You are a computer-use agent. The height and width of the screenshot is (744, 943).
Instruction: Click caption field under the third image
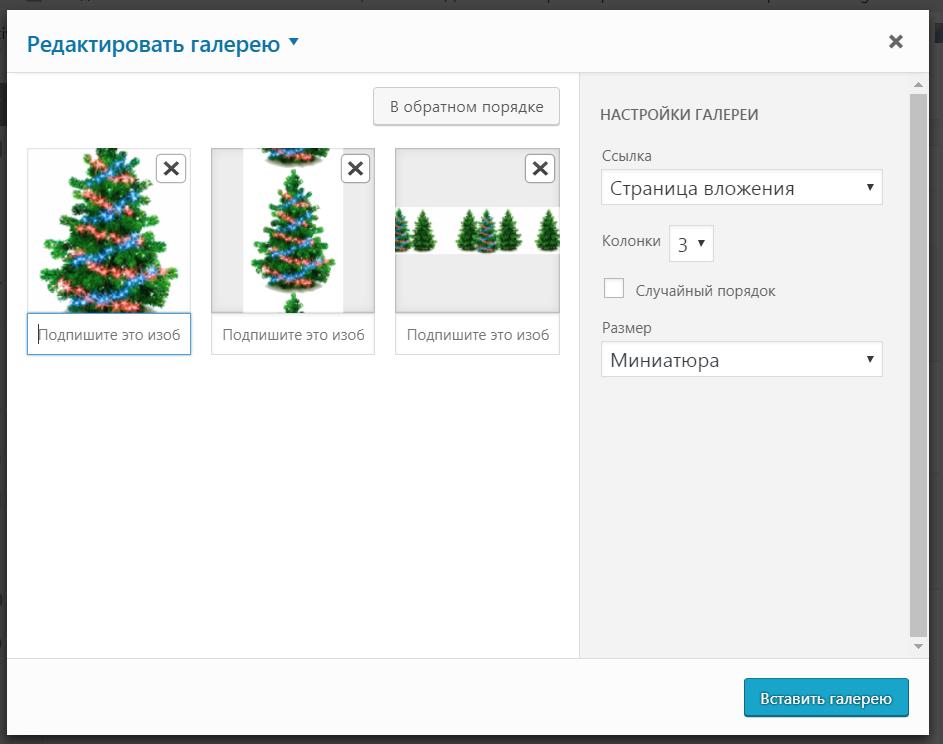(x=477, y=335)
